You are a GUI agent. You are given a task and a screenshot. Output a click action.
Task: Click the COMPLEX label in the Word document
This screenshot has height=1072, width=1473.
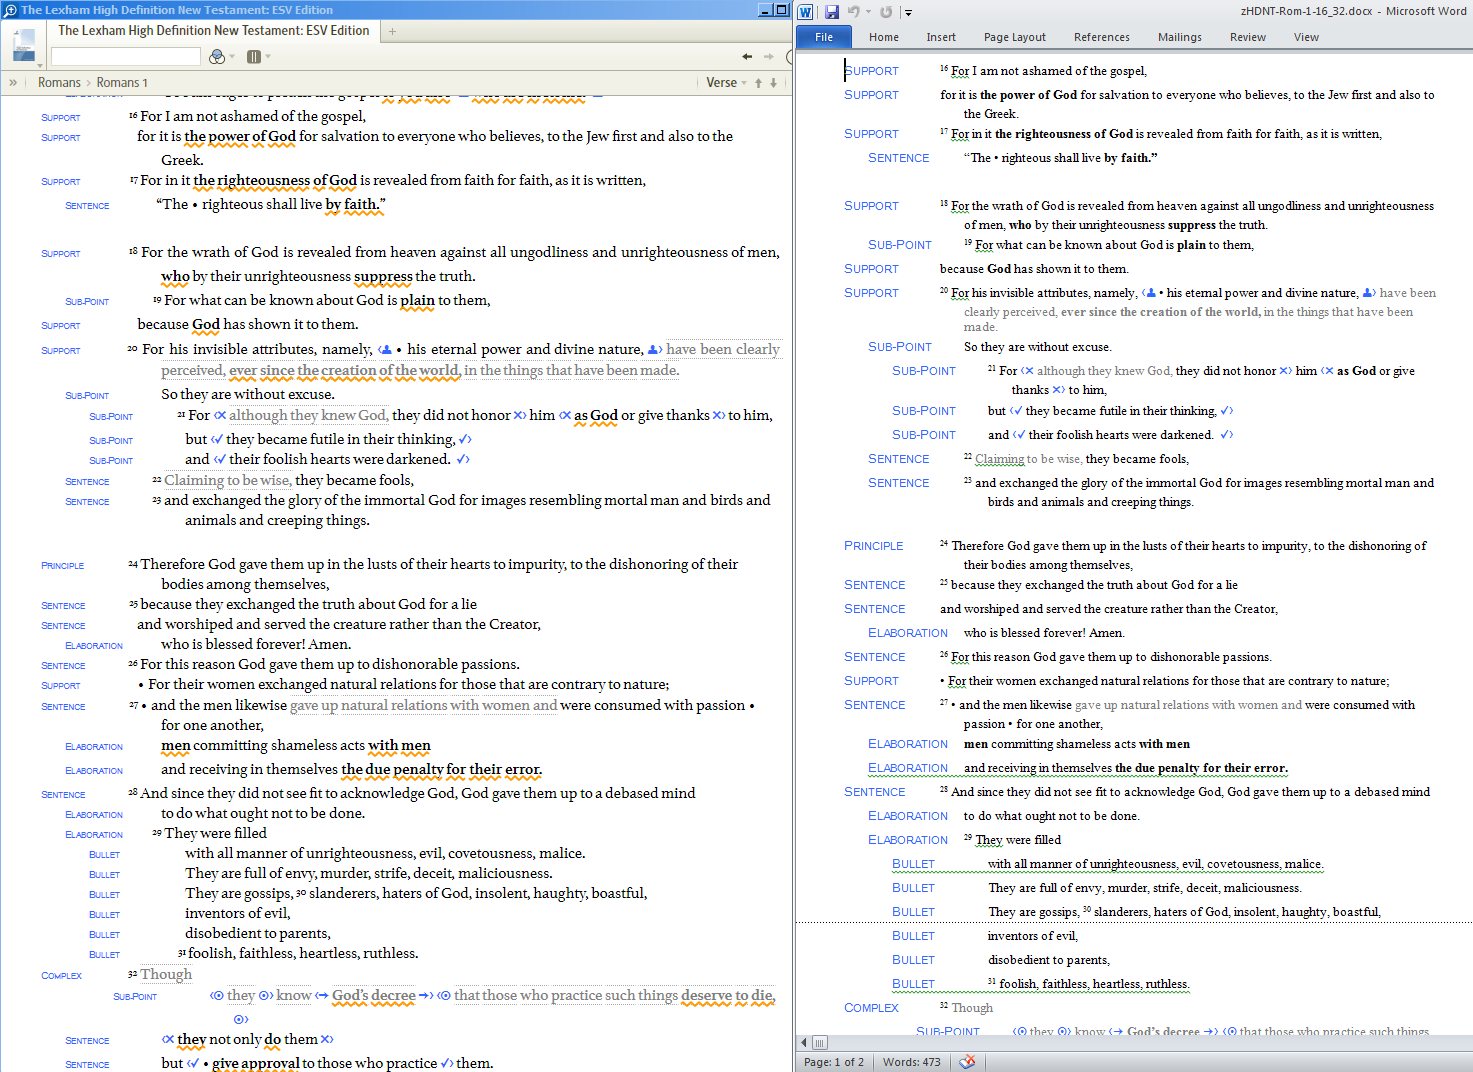coord(872,1008)
